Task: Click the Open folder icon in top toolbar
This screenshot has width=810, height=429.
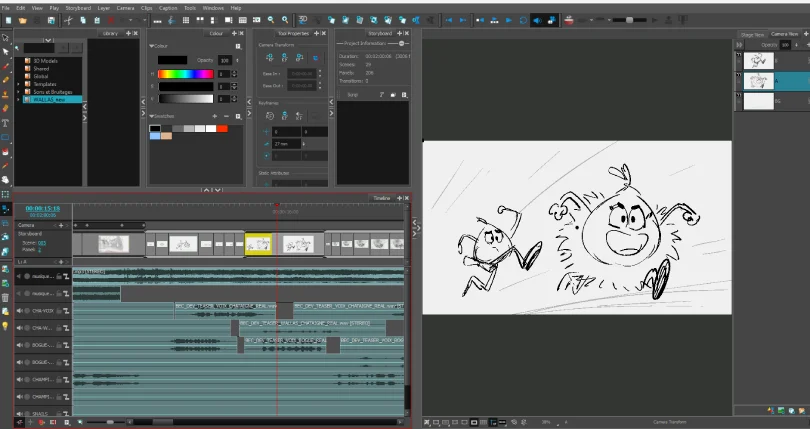Action: click(x=22, y=20)
